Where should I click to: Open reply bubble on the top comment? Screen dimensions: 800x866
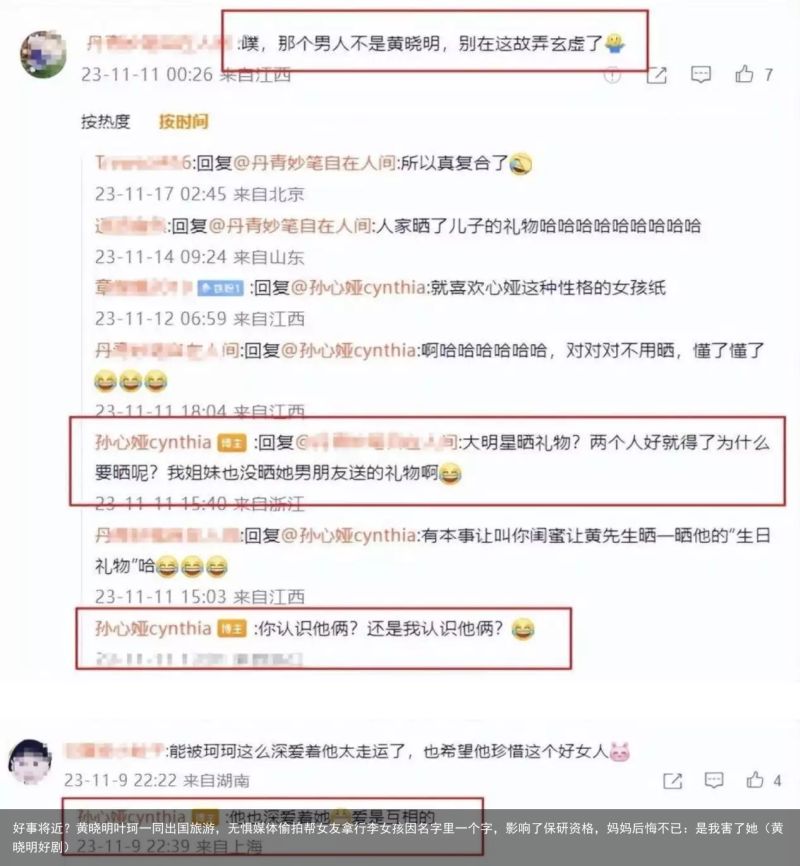point(701,74)
